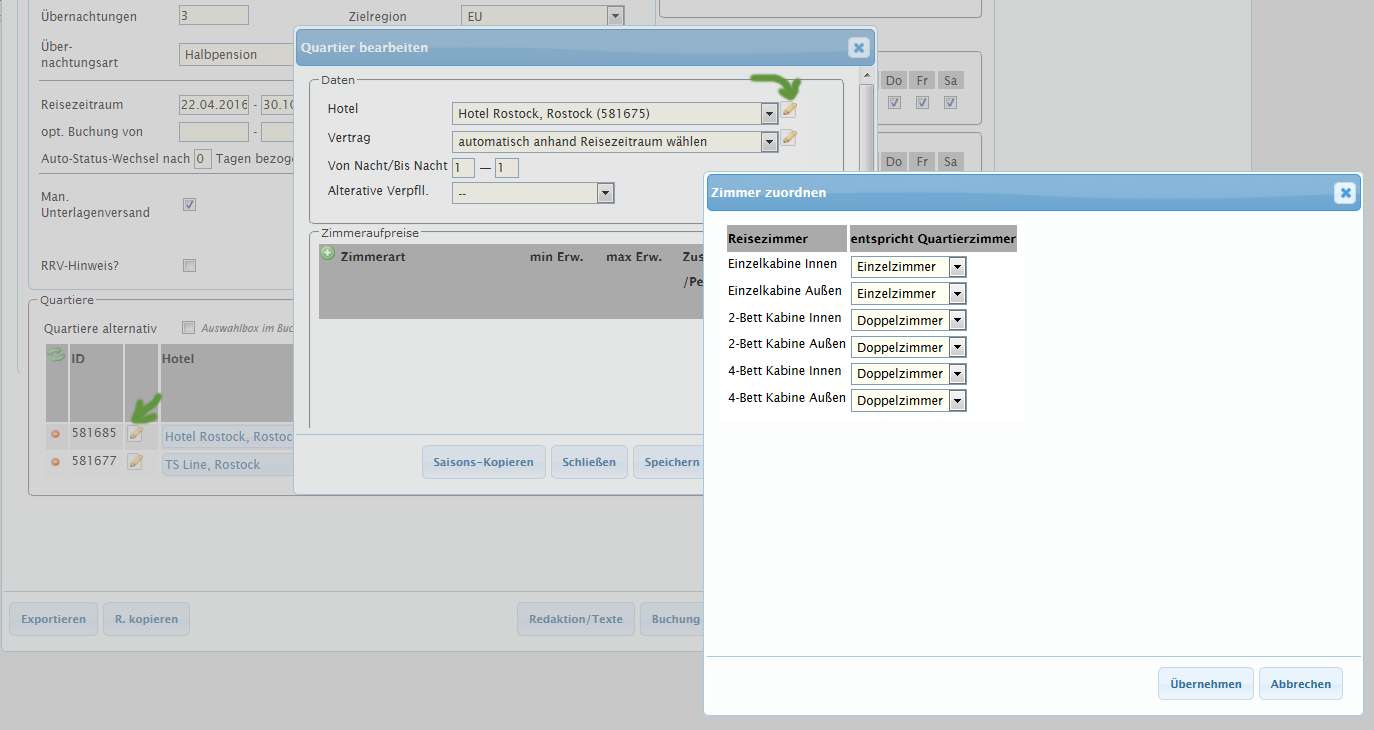Uncheck Sa in the upper weekday row
Screen dimensions: 1374x730
point(951,102)
